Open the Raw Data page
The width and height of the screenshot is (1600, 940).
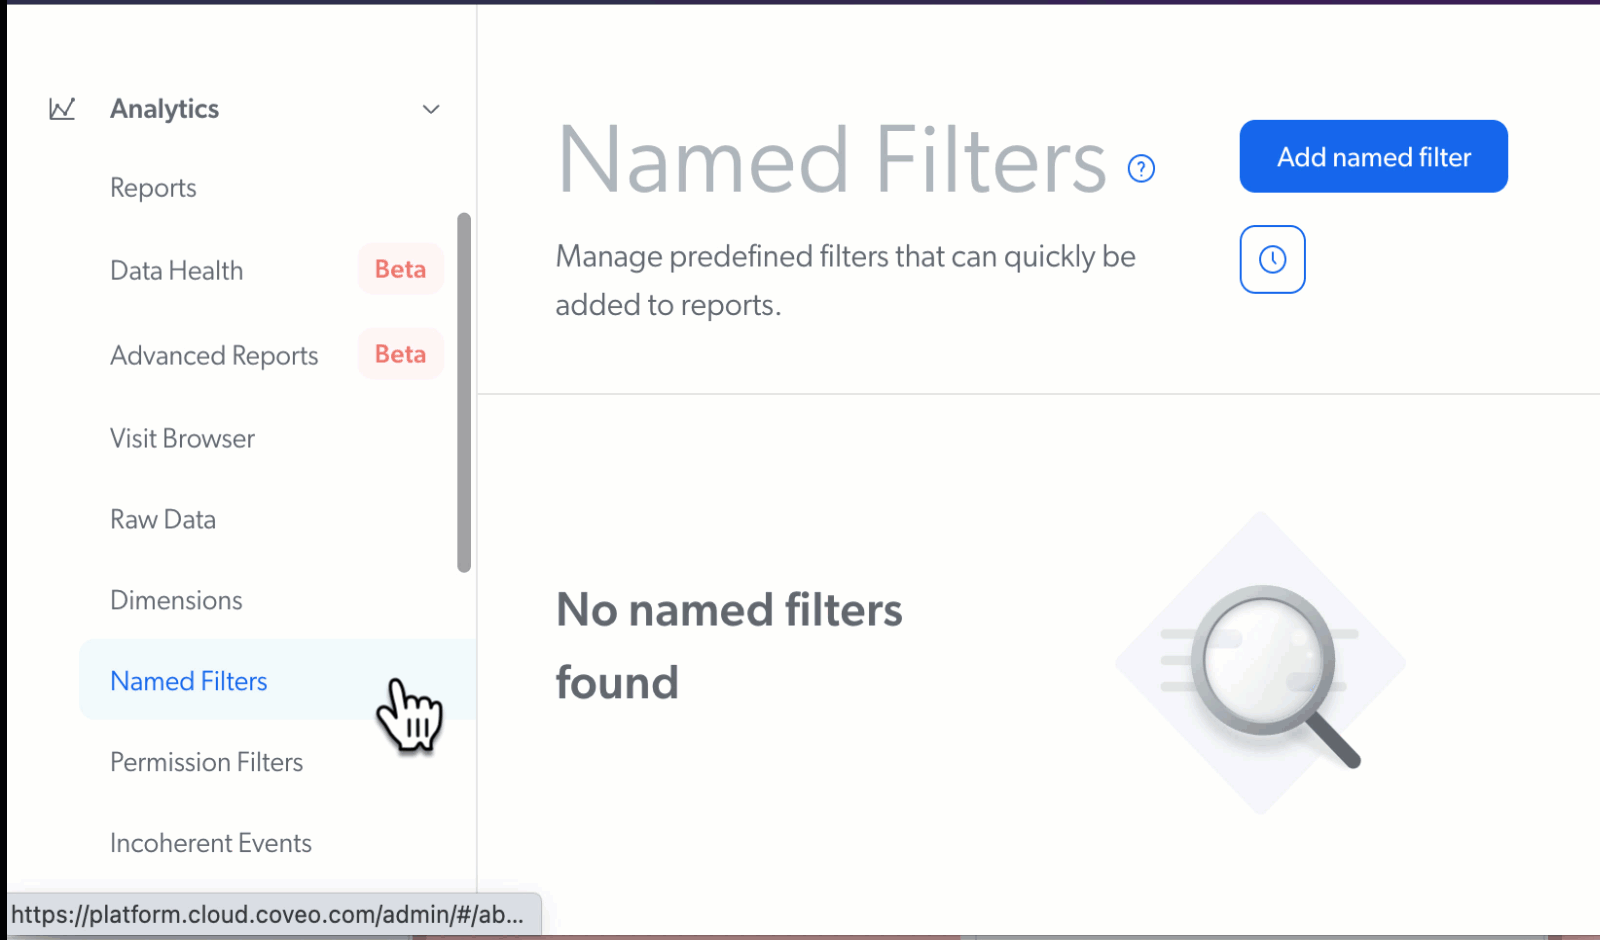163,520
